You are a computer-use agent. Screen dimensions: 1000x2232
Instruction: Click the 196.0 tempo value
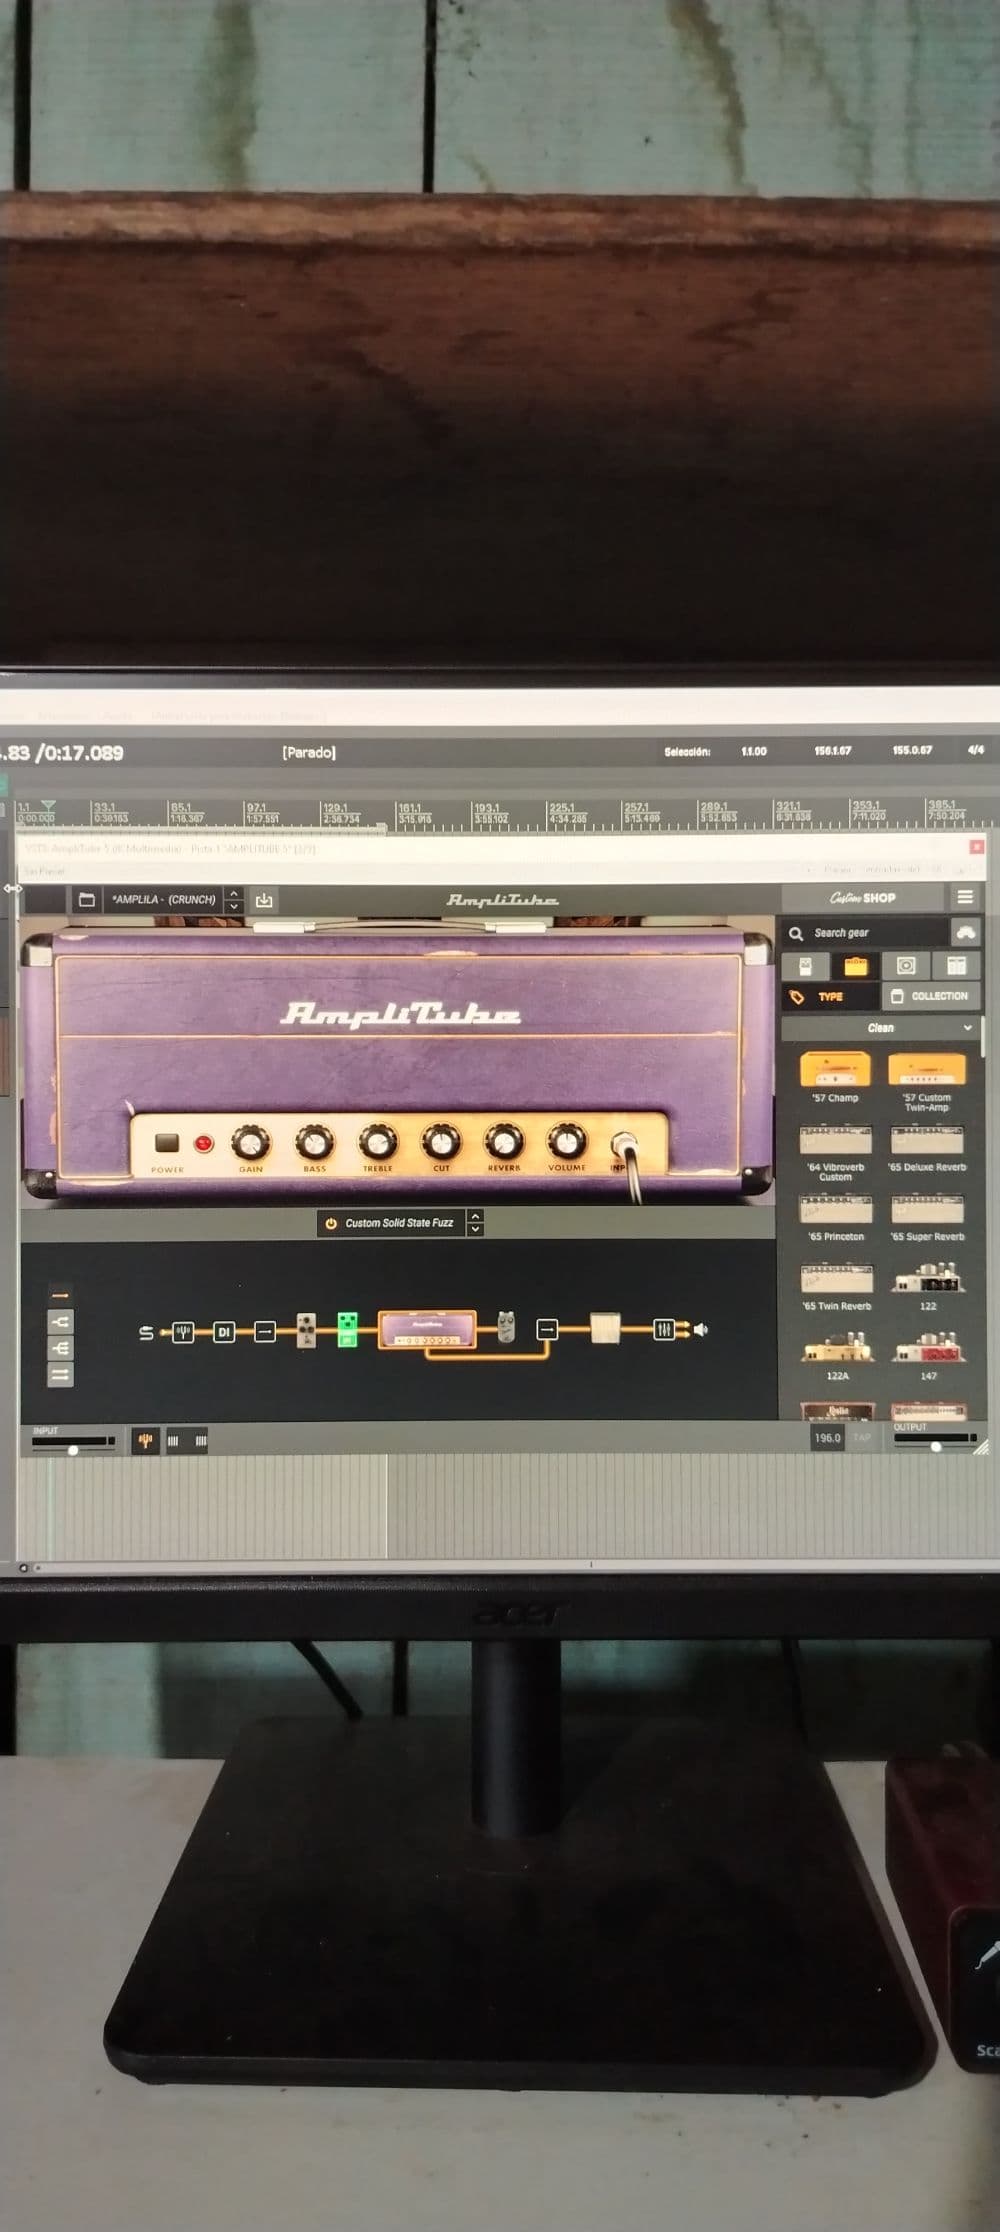click(x=827, y=1438)
